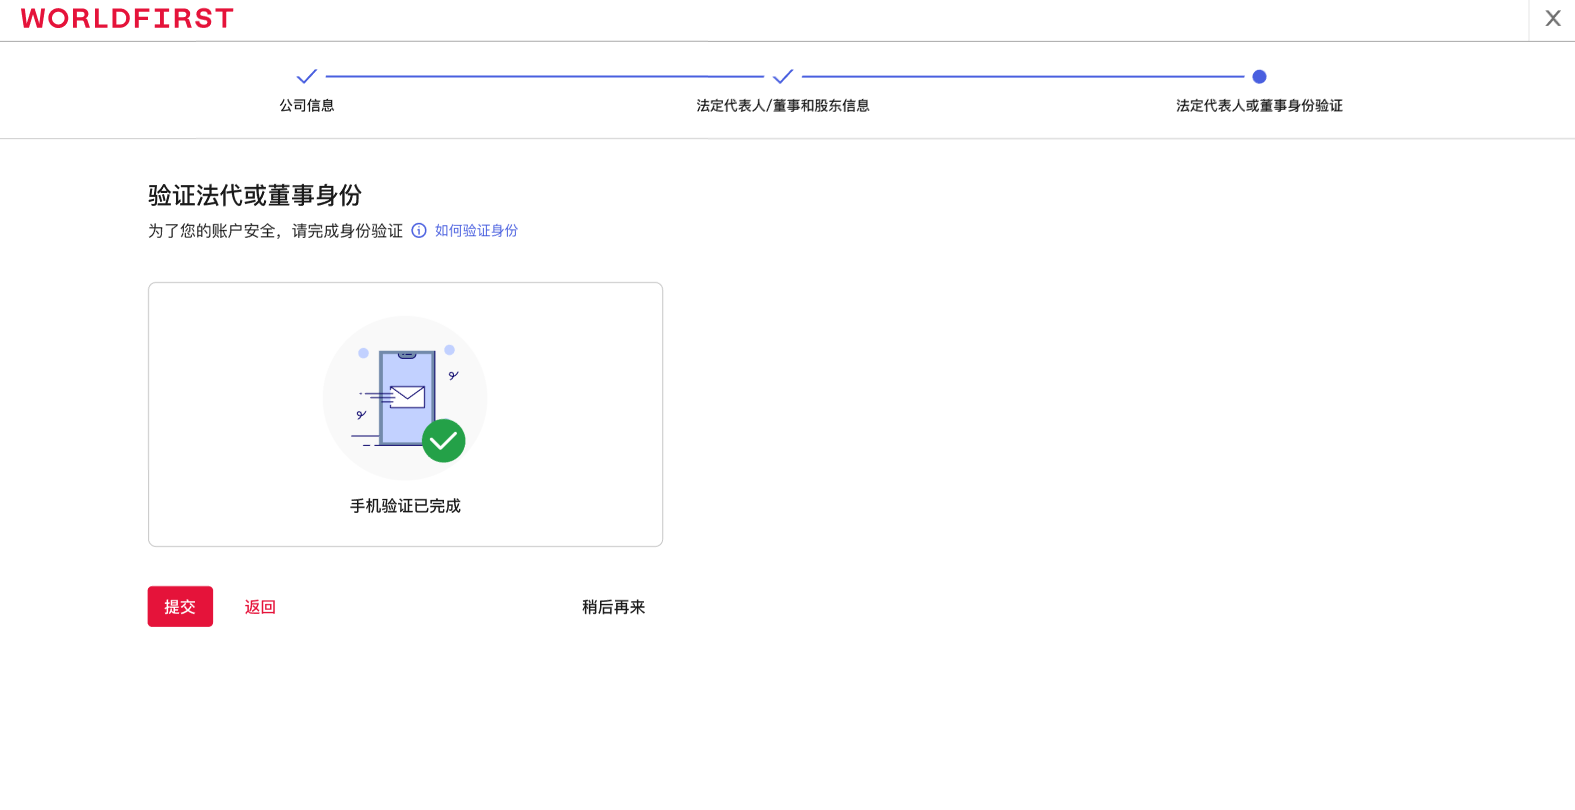Click the 手机验证已完成 status text
This screenshot has height=810, width=1575.
[405, 506]
